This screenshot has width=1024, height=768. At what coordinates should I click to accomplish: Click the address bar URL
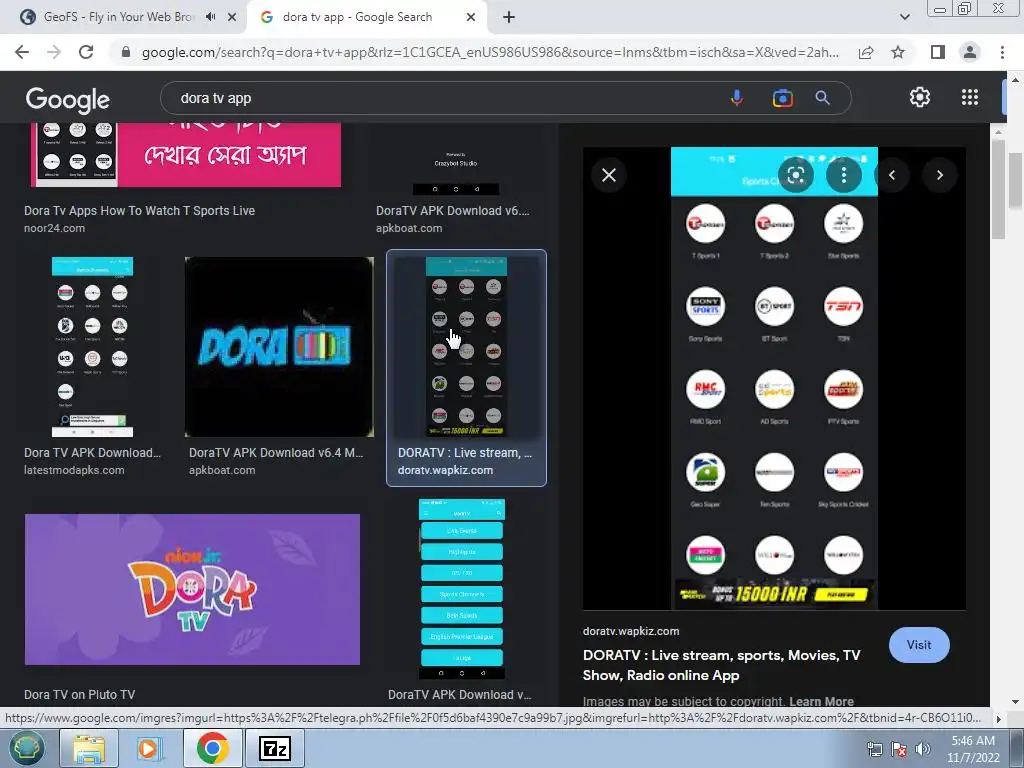tap(490, 52)
